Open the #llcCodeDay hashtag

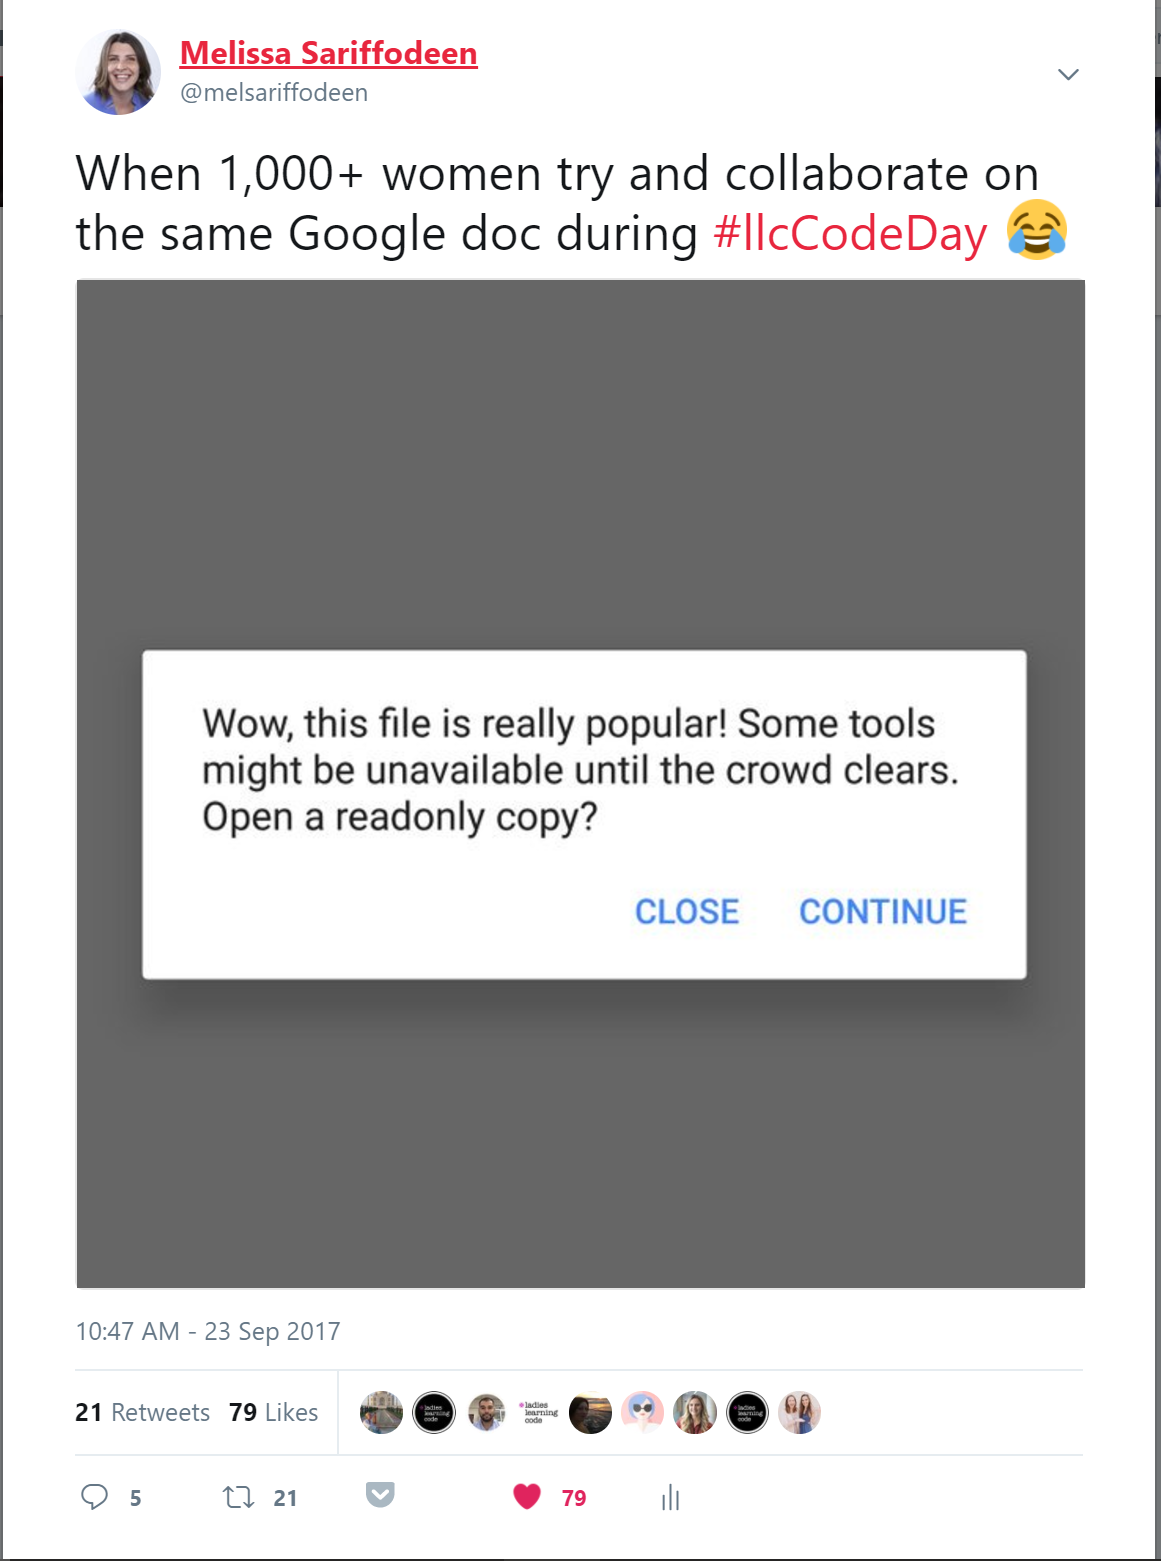pos(850,234)
